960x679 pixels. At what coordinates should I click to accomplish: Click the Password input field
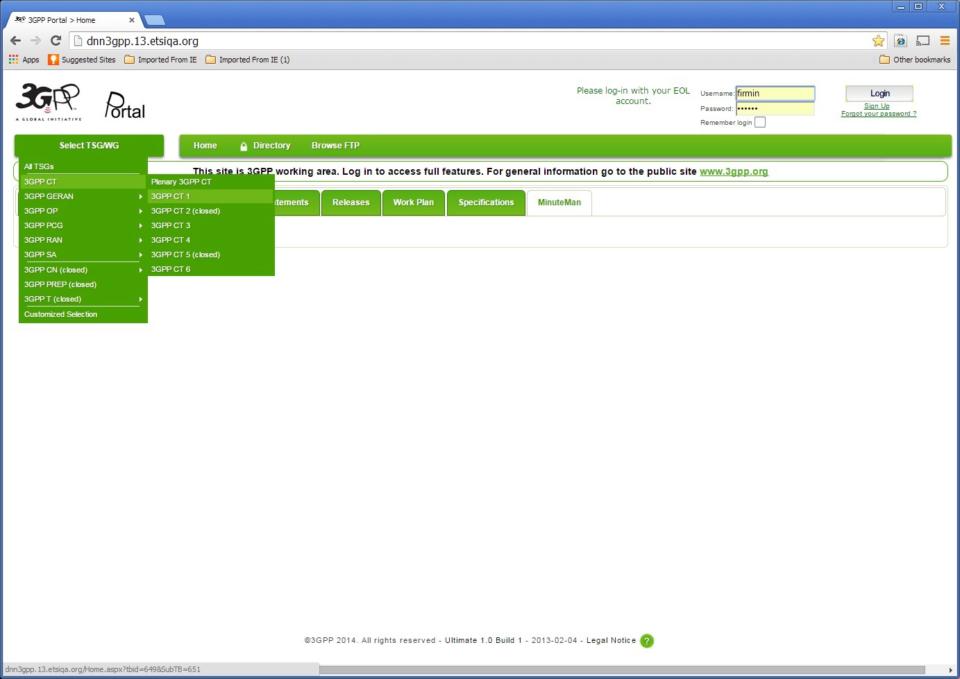[x=775, y=108]
